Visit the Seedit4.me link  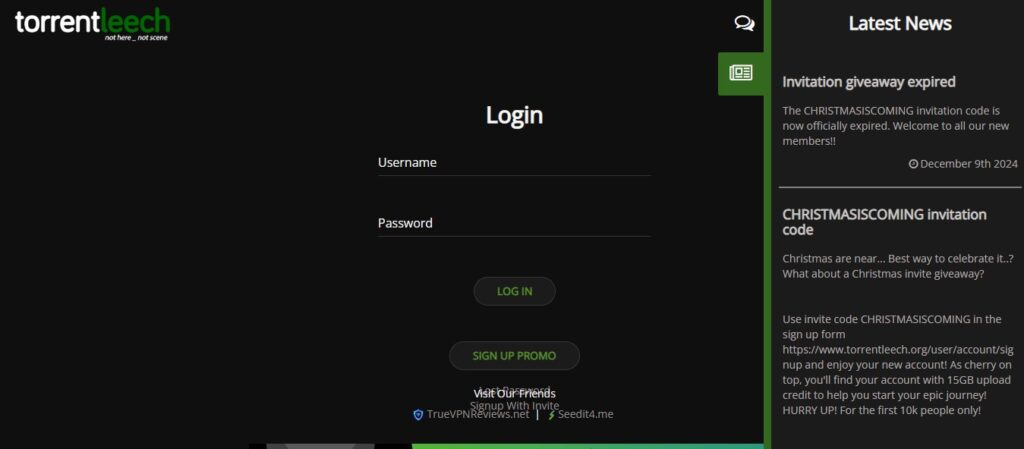pyautogui.click(x=586, y=414)
